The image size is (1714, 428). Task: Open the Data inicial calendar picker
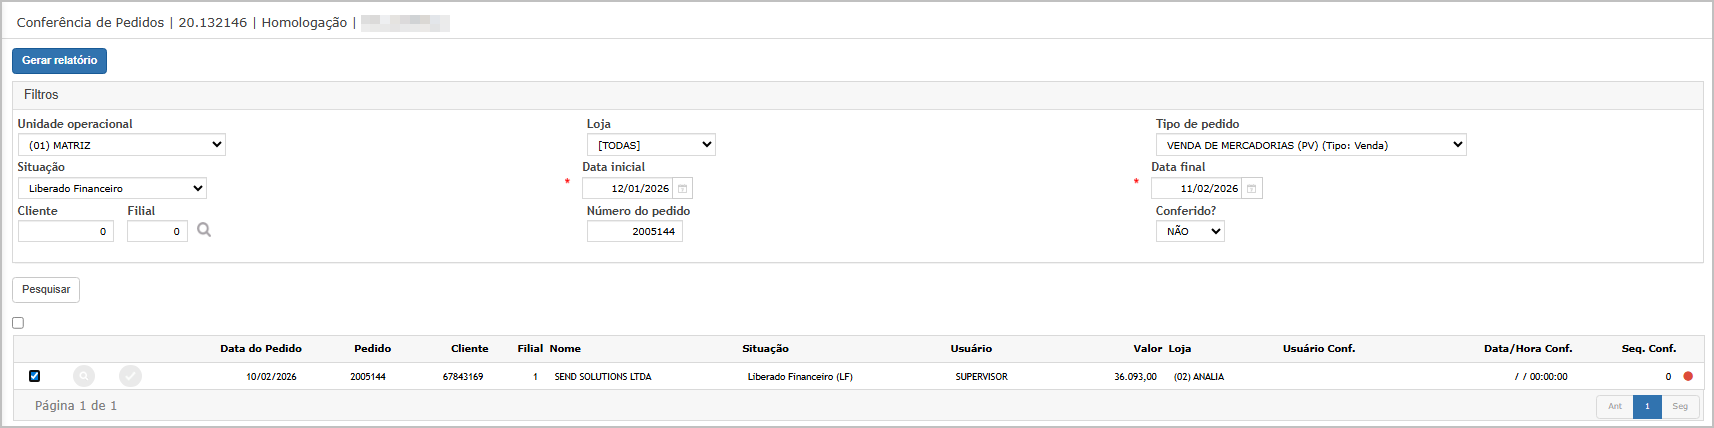(683, 189)
